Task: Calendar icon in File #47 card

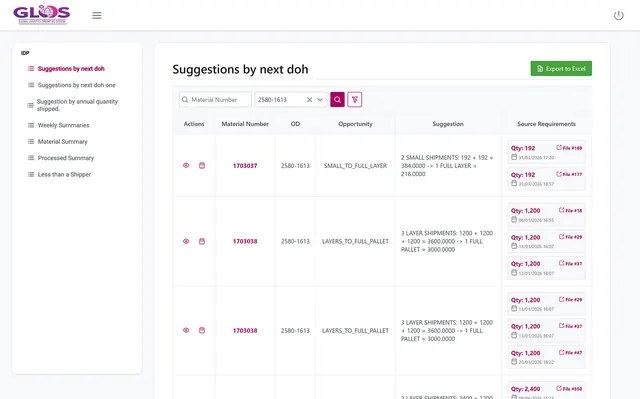Action: point(514,361)
